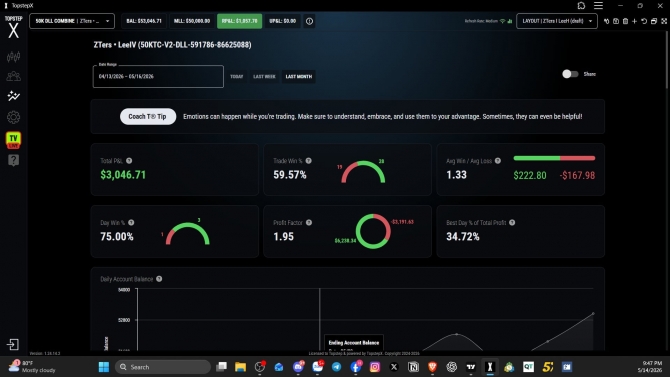This screenshot has width=670, height=377.
Task: Click the logout icon at sidebar bottom
Action: tap(13, 344)
